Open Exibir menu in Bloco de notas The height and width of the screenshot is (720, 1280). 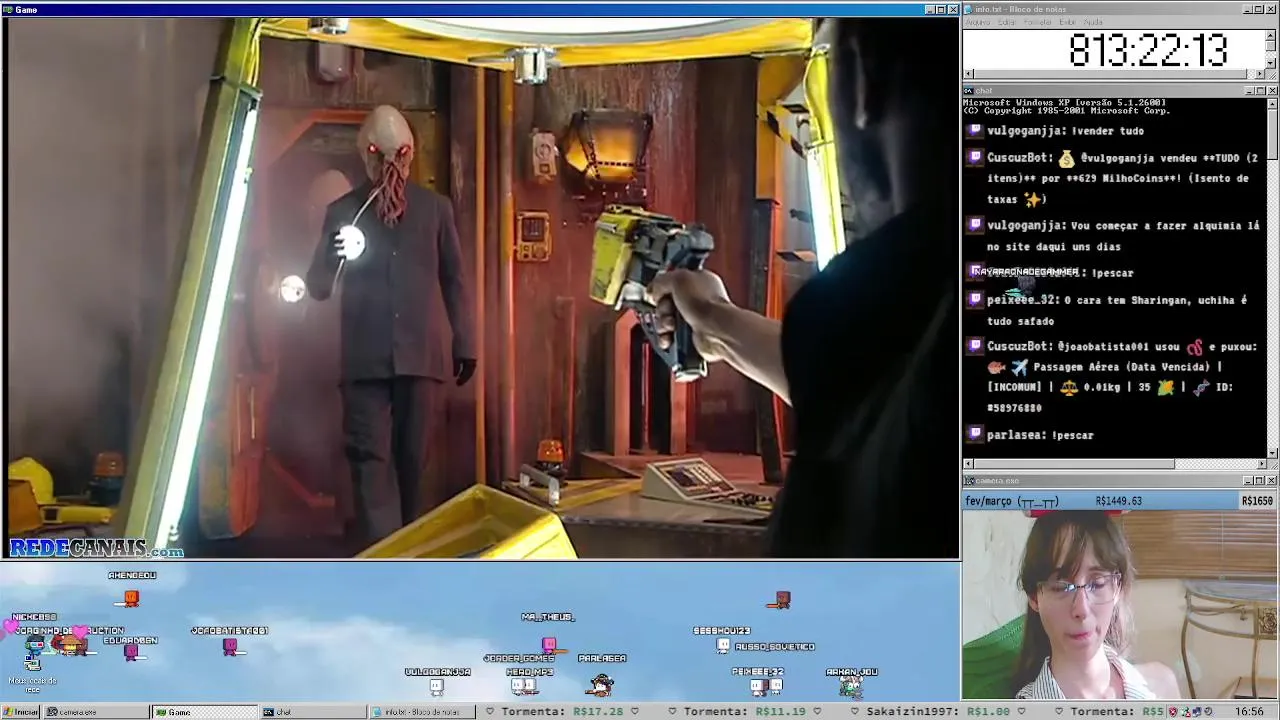click(x=1068, y=22)
